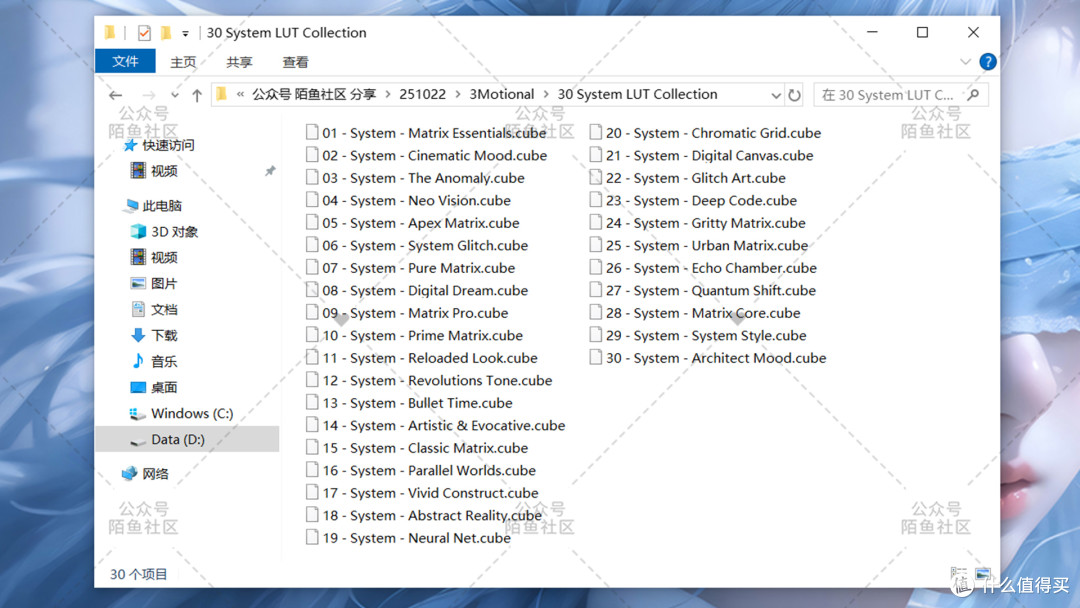The image size is (1080, 608).
Task: Click 30 System LUT Collection breadcrumb
Action: pyautogui.click(x=637, y=94)
